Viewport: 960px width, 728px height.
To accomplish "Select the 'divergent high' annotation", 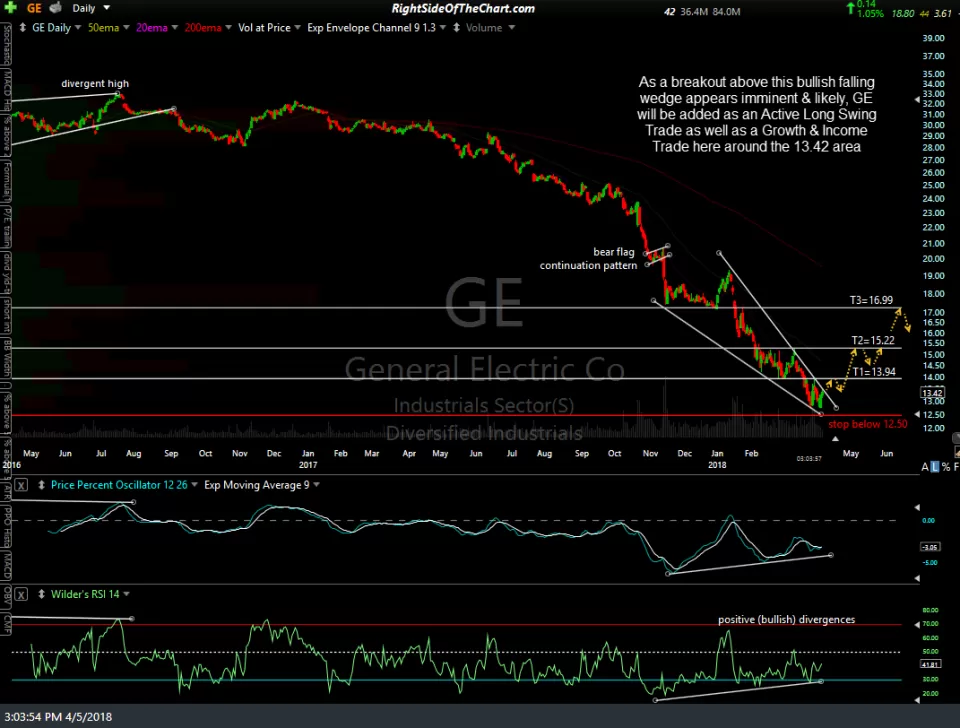I will [95, 83].
